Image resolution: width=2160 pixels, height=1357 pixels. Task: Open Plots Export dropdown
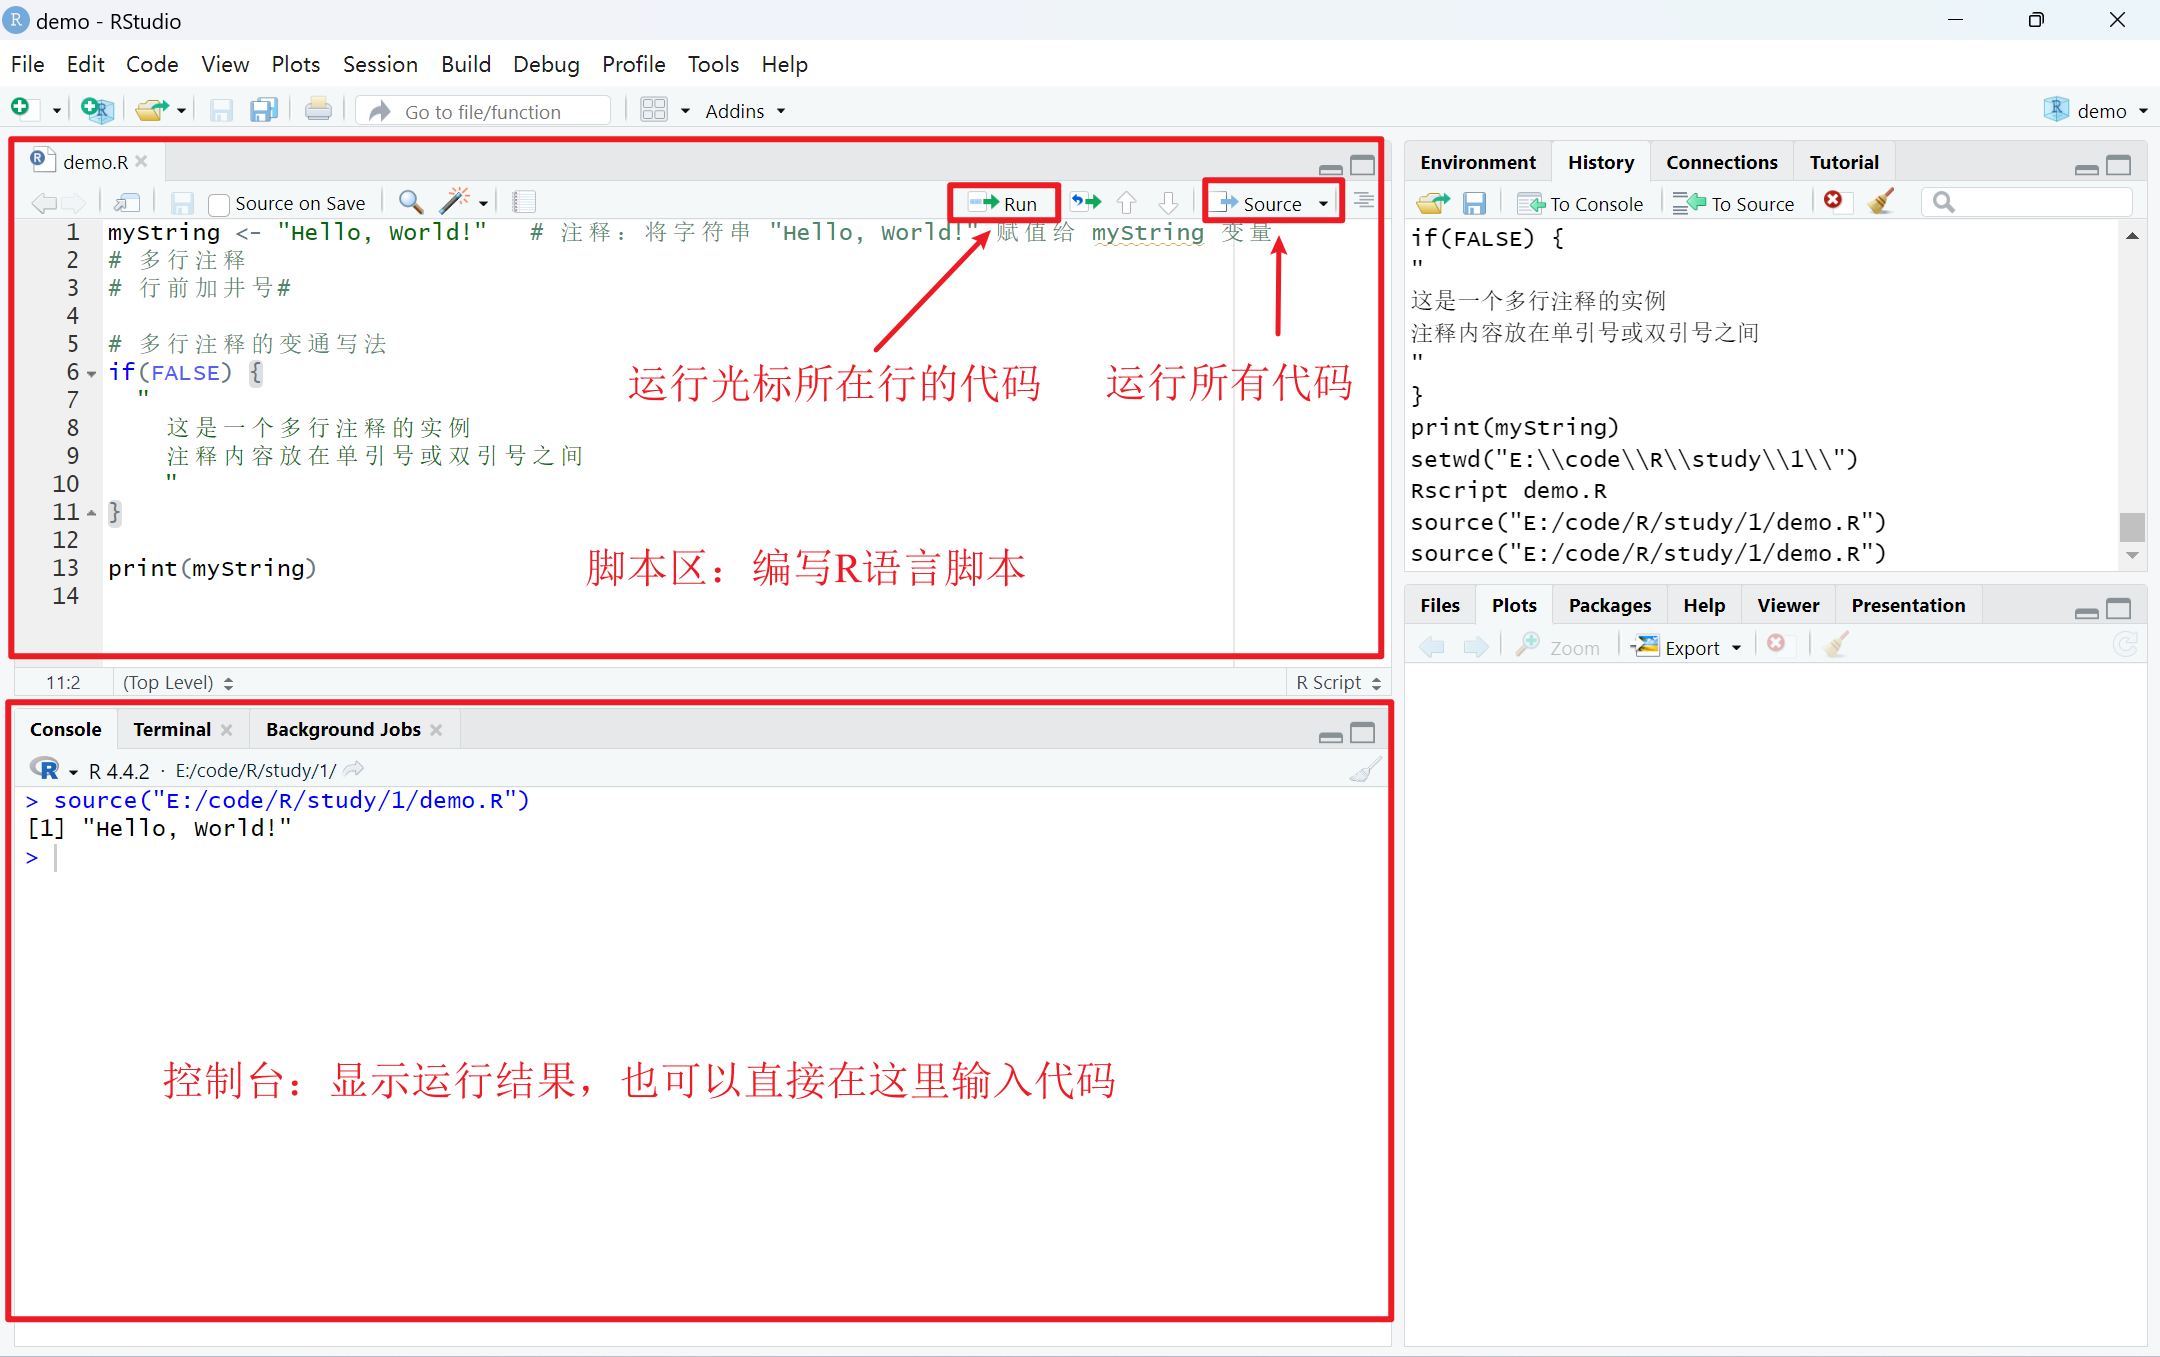[x=1687, y=647]
